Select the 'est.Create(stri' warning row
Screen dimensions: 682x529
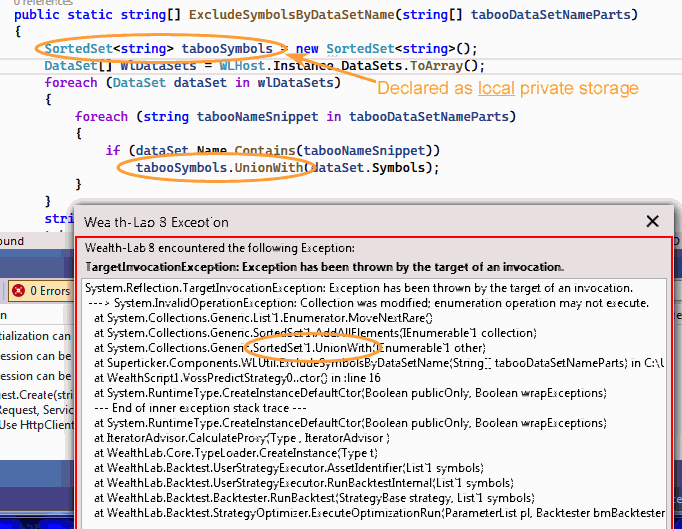pos(36,396)
